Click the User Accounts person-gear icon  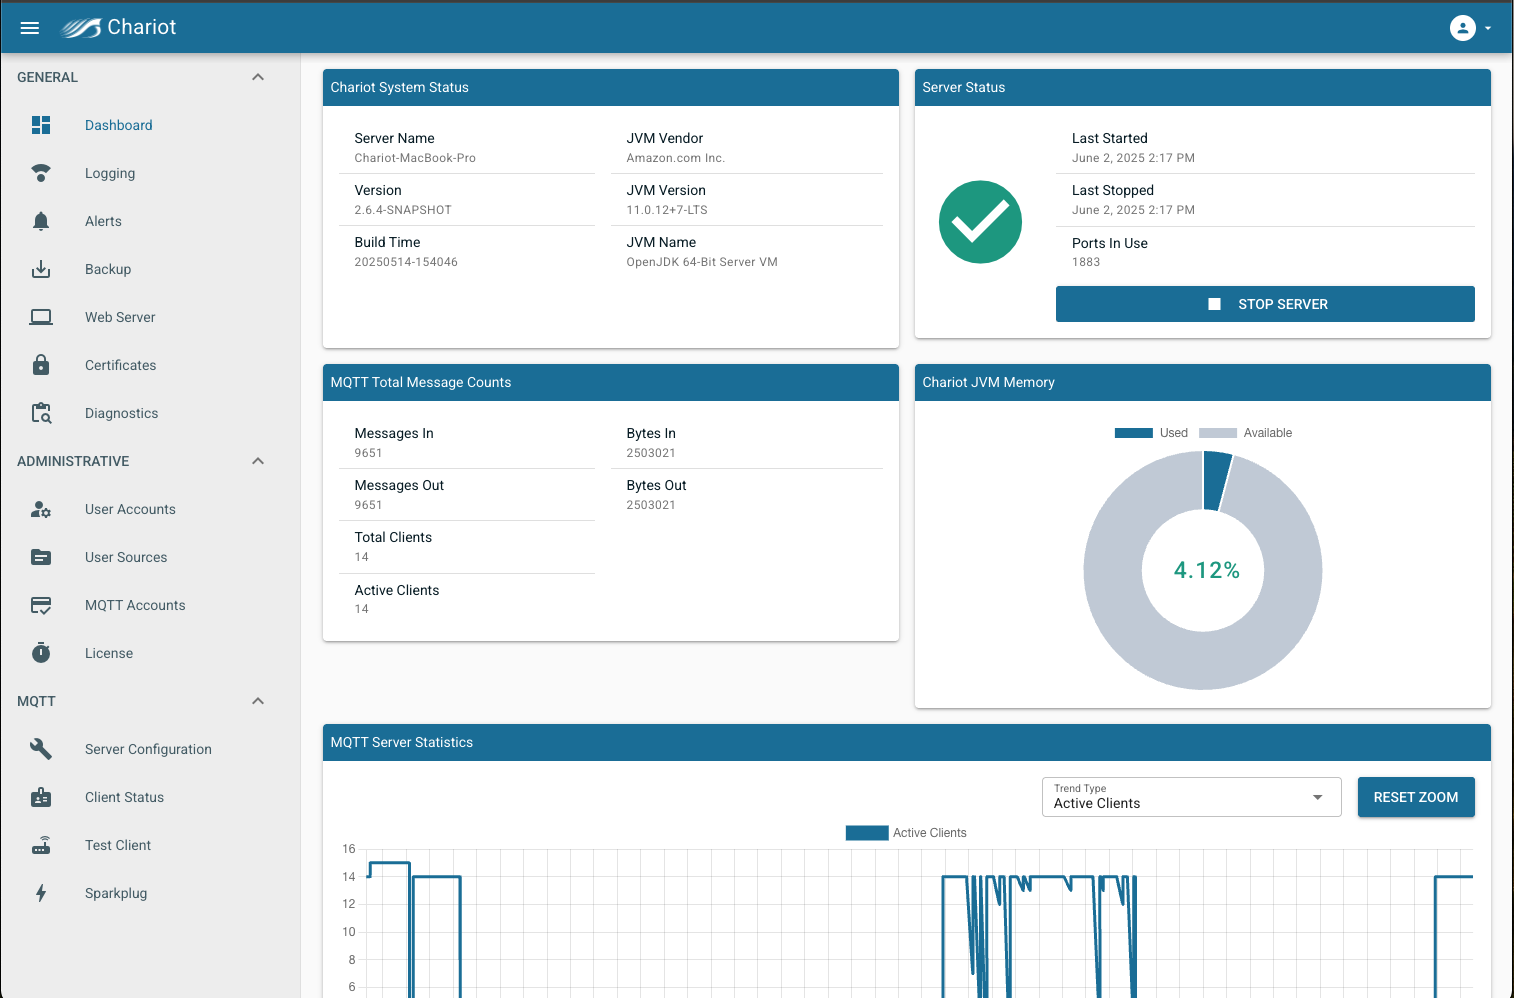[x=41, y=509]
